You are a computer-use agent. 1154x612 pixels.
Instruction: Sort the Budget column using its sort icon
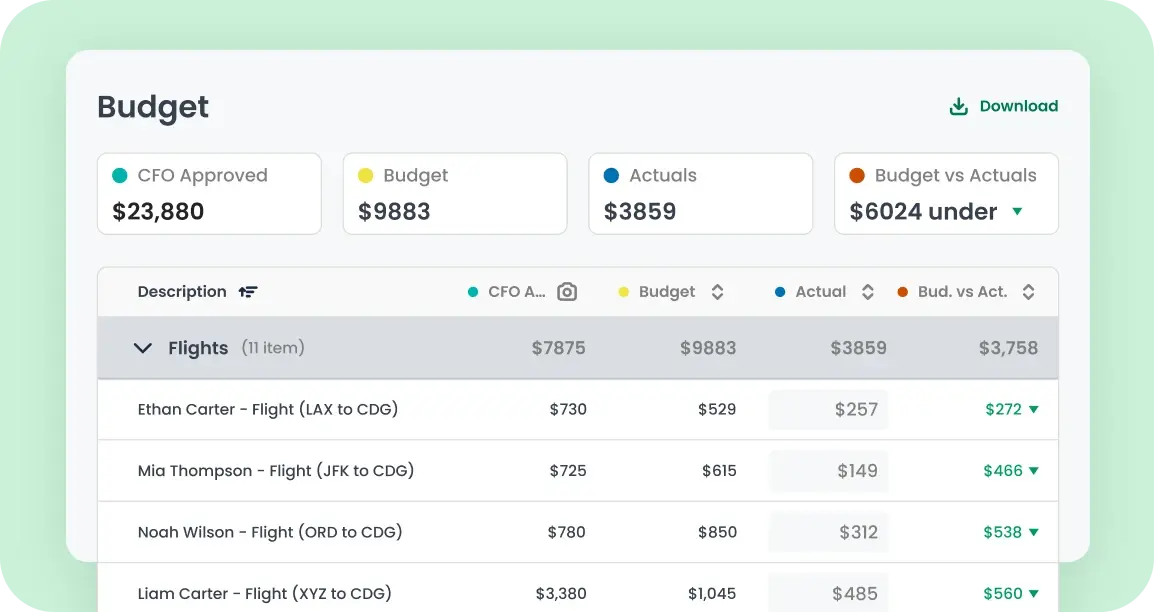(717, 292)
